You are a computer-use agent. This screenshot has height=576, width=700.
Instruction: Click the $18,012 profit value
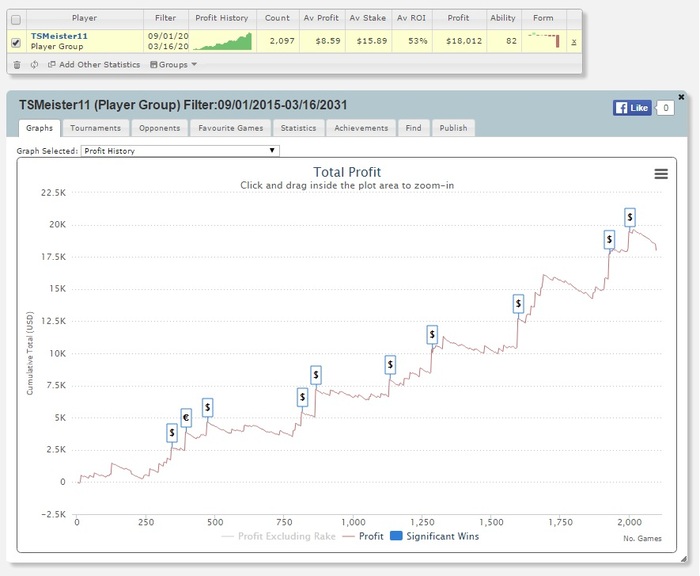point(464,41)
